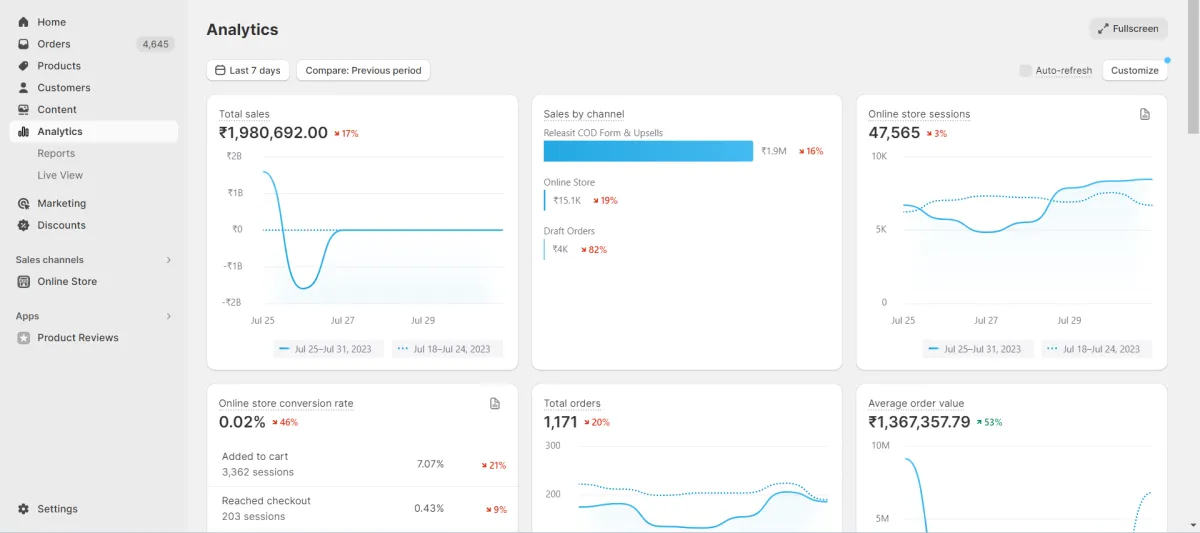Click the 47,565 sessions value
Screen dimensions: 1200x533
(x=894, y=133)
